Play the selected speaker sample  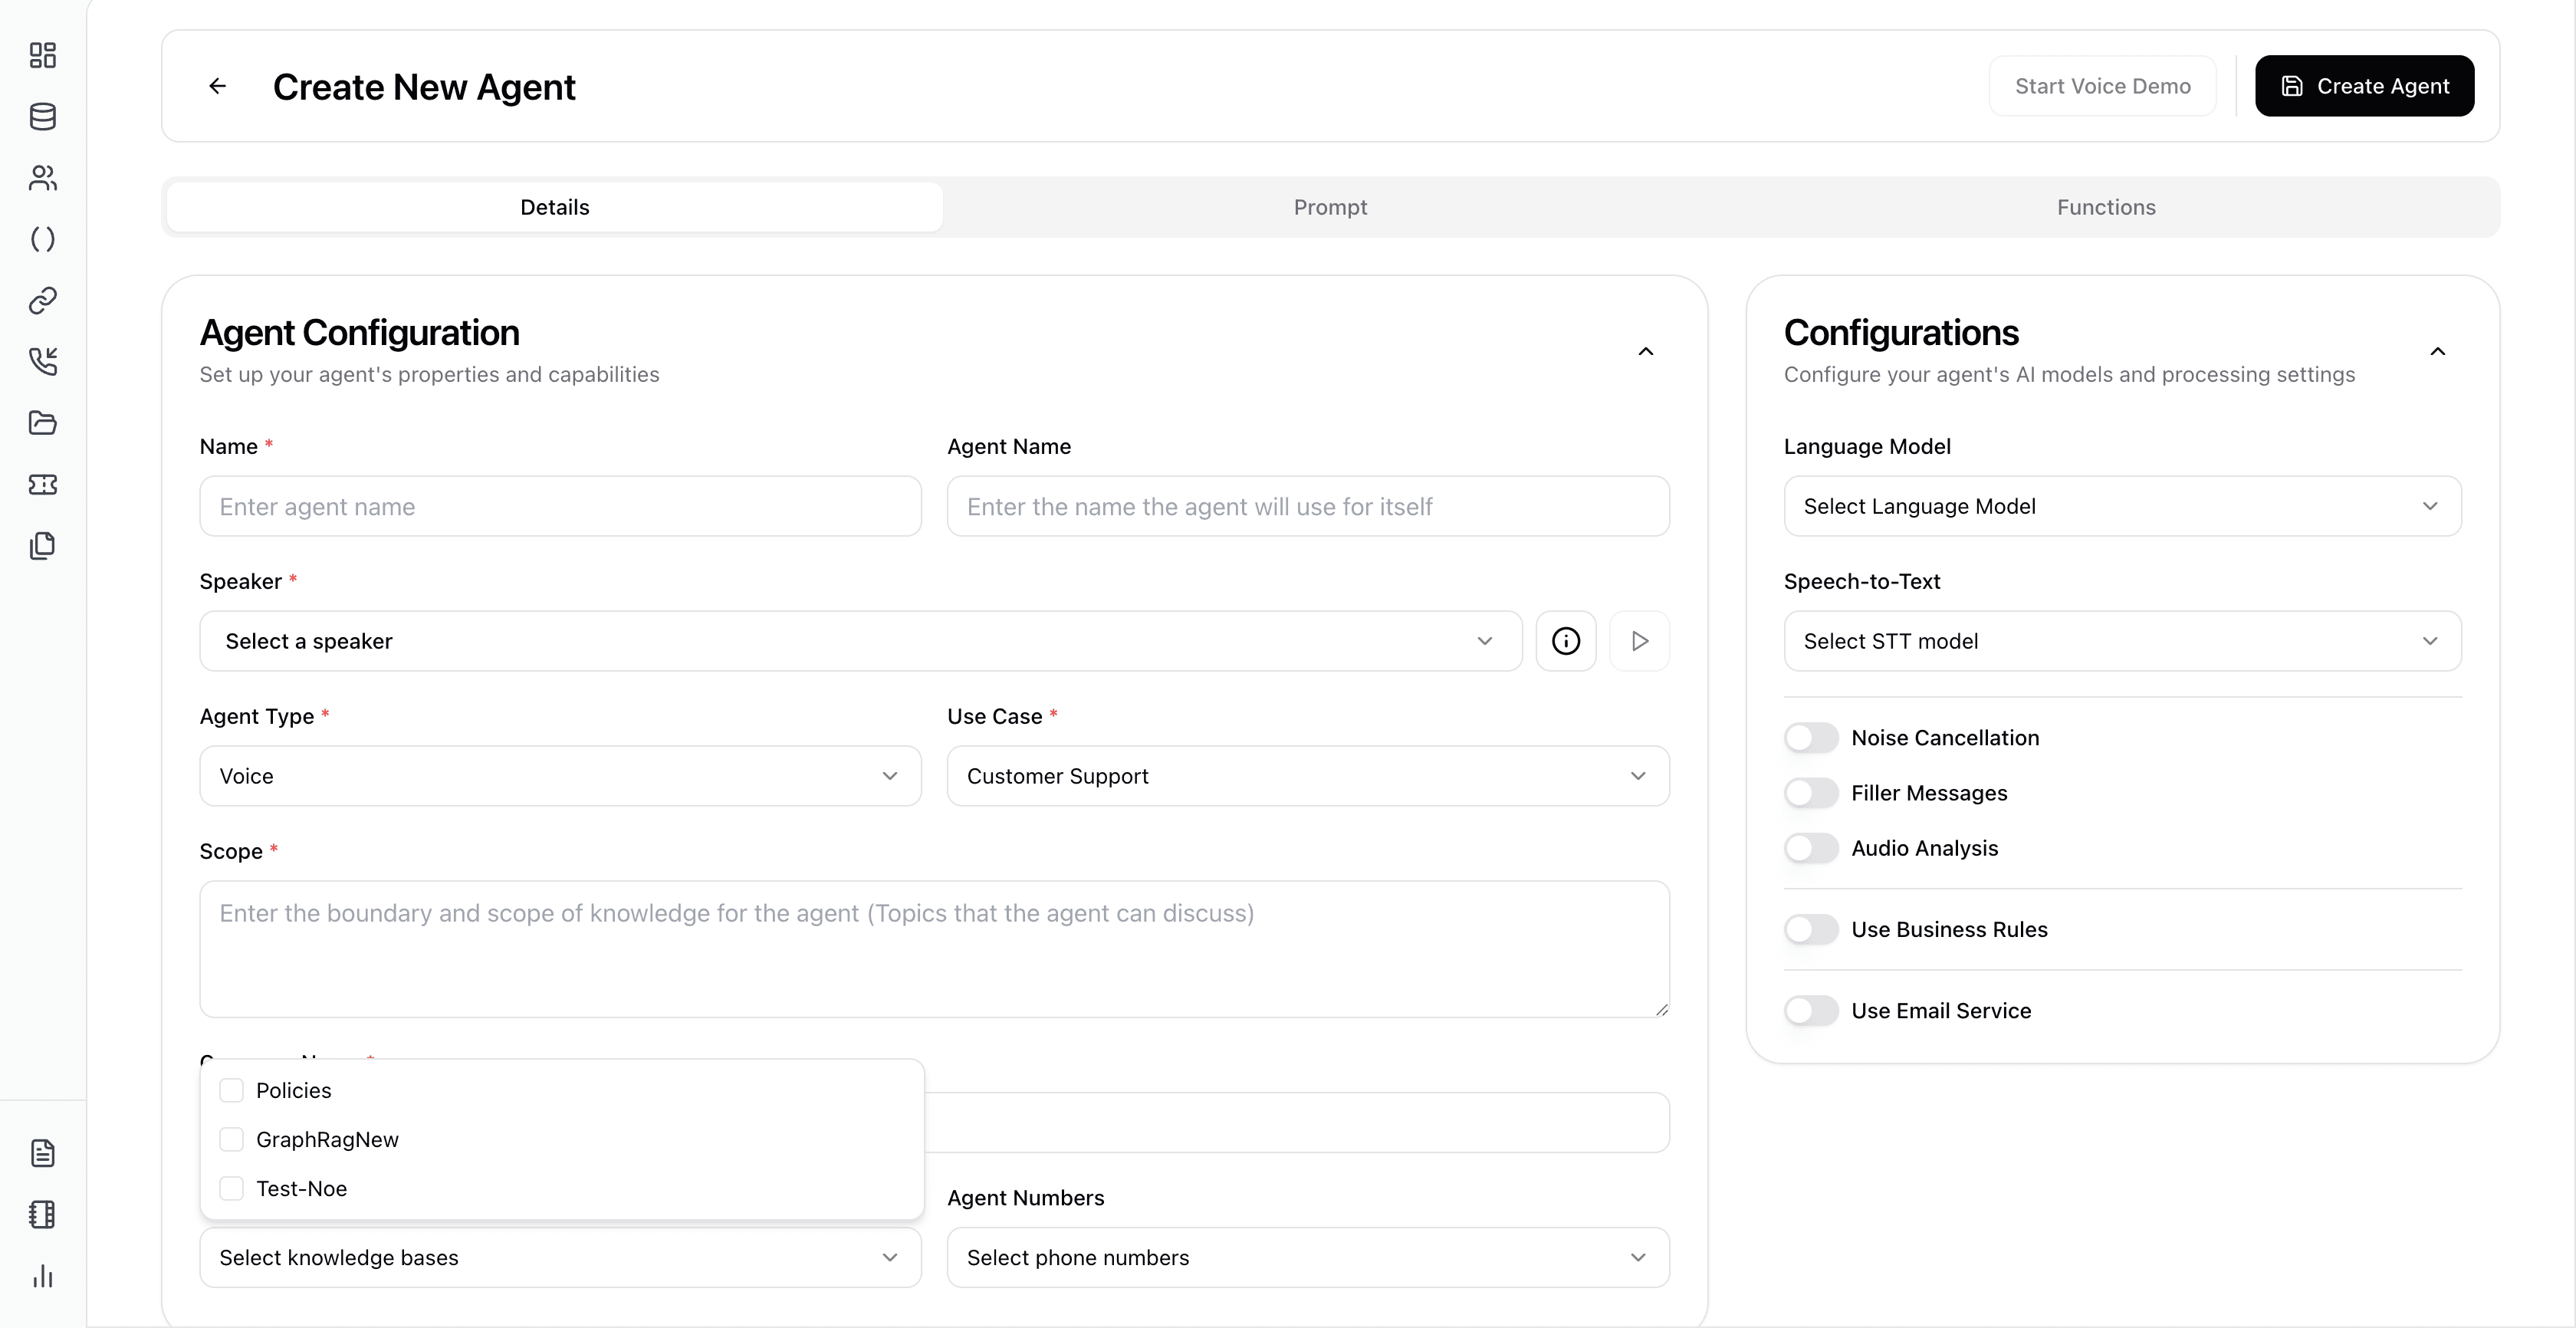tap(1638, 641)
